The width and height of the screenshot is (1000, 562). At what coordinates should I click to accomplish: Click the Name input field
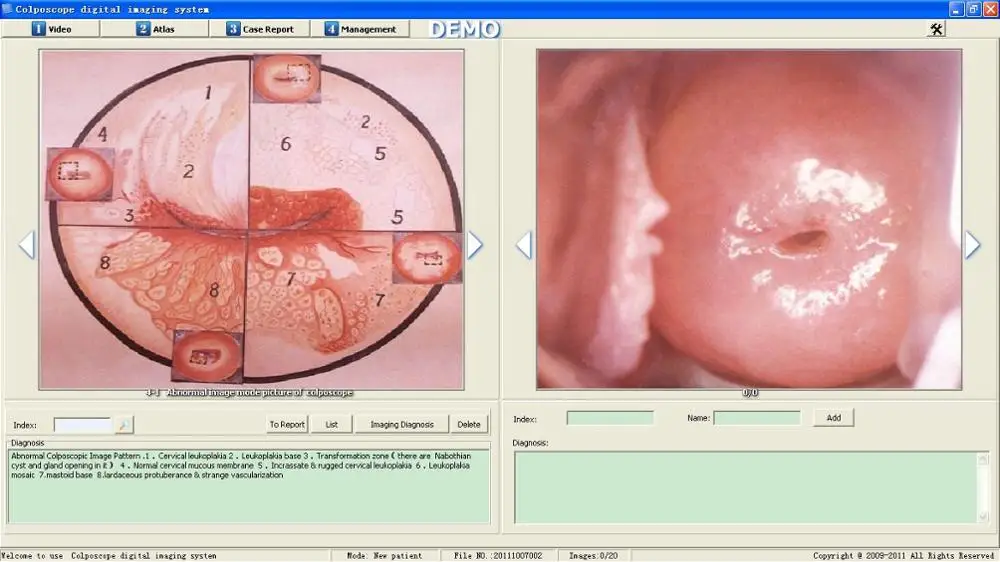(x=757, y=418)
